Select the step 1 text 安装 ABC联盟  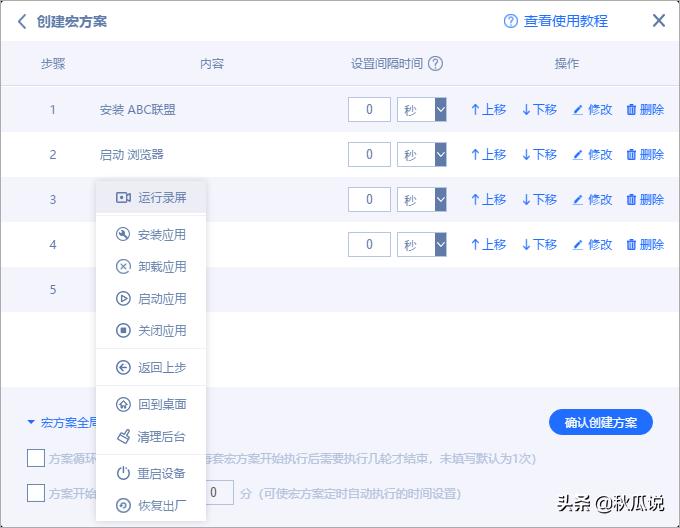[x=137, y=110]
